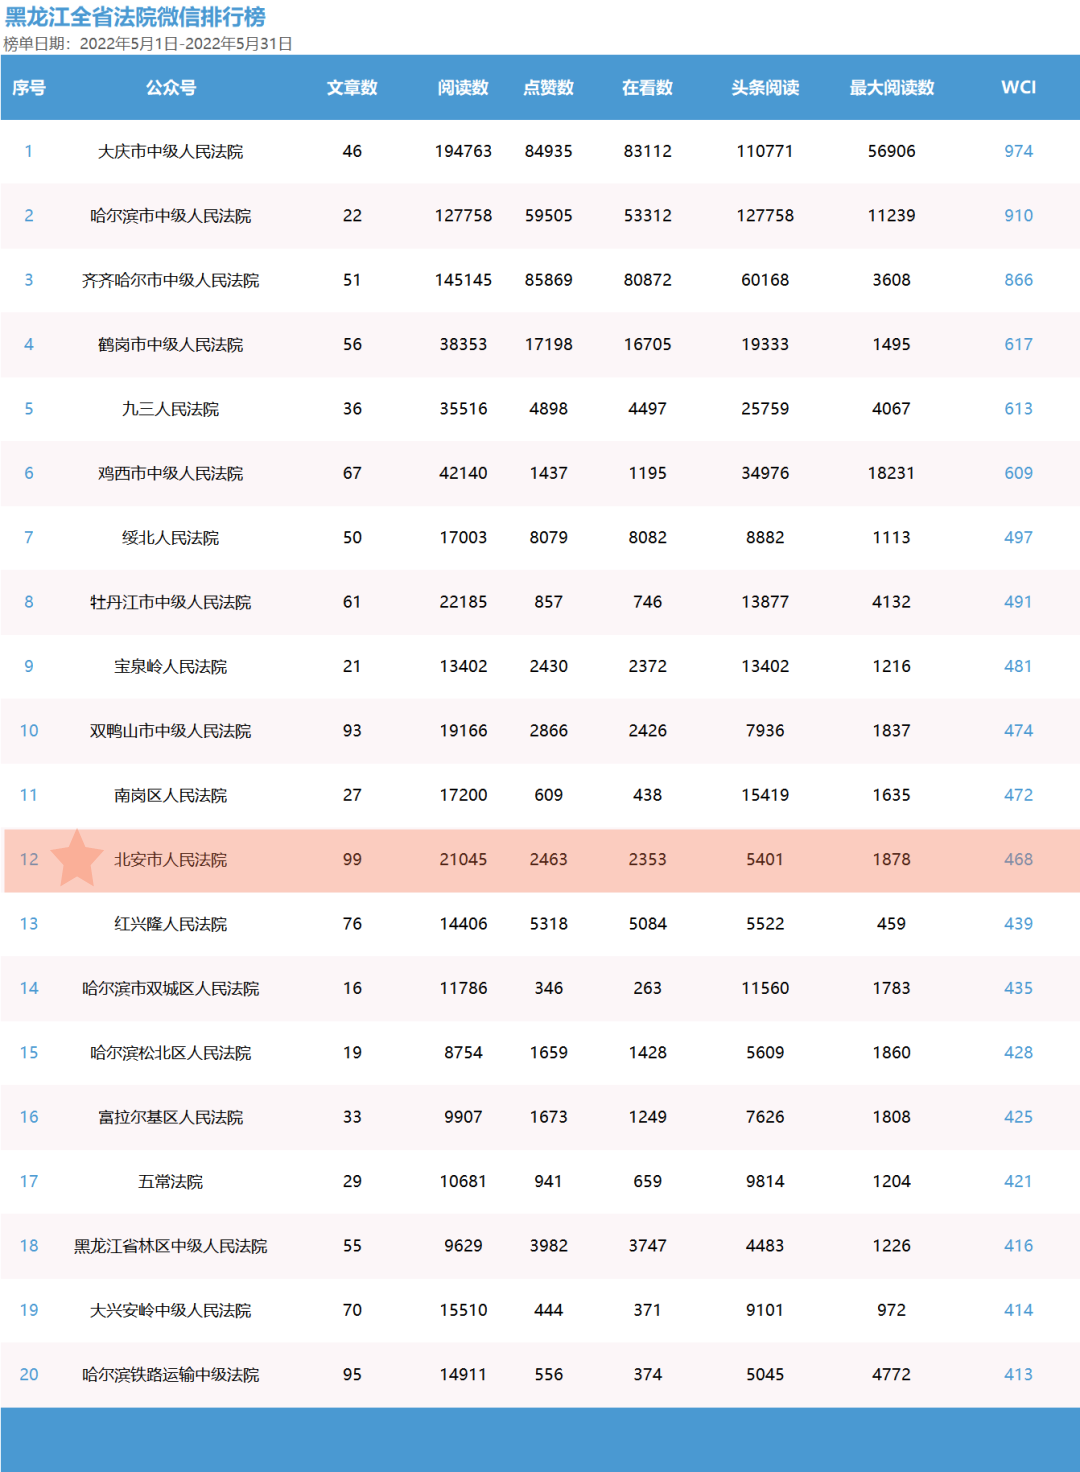Select 黑龙江省林区中级人民法院 row
Image resolution: width=1080 pixels, height=1472 pixels.
coord(171,1246)
